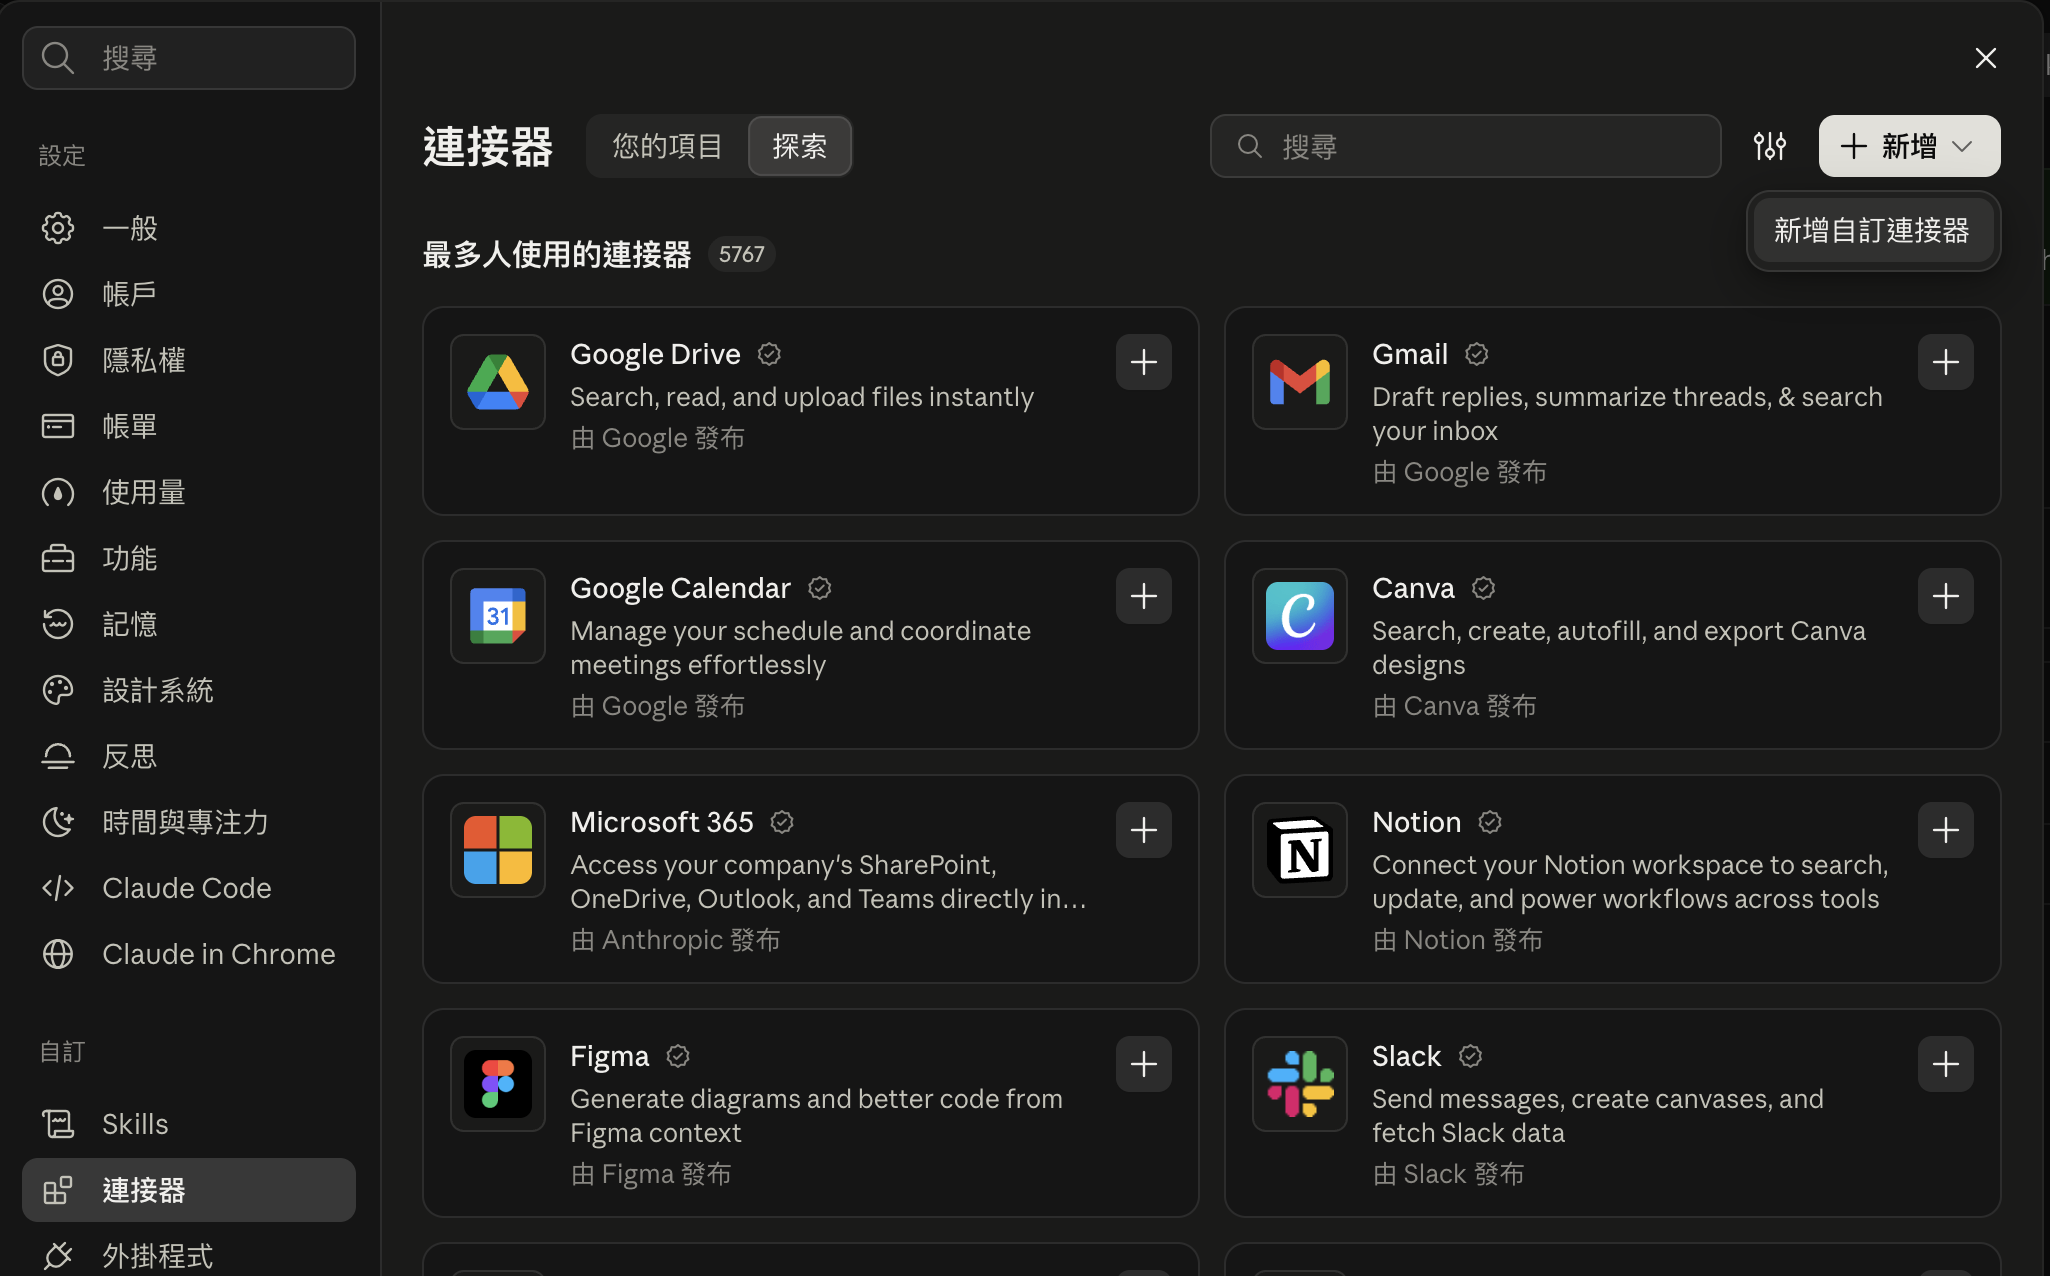
Task: Focus the connectors 搜尋 field
Action: pyautogui.click(x=1465, y=146)
